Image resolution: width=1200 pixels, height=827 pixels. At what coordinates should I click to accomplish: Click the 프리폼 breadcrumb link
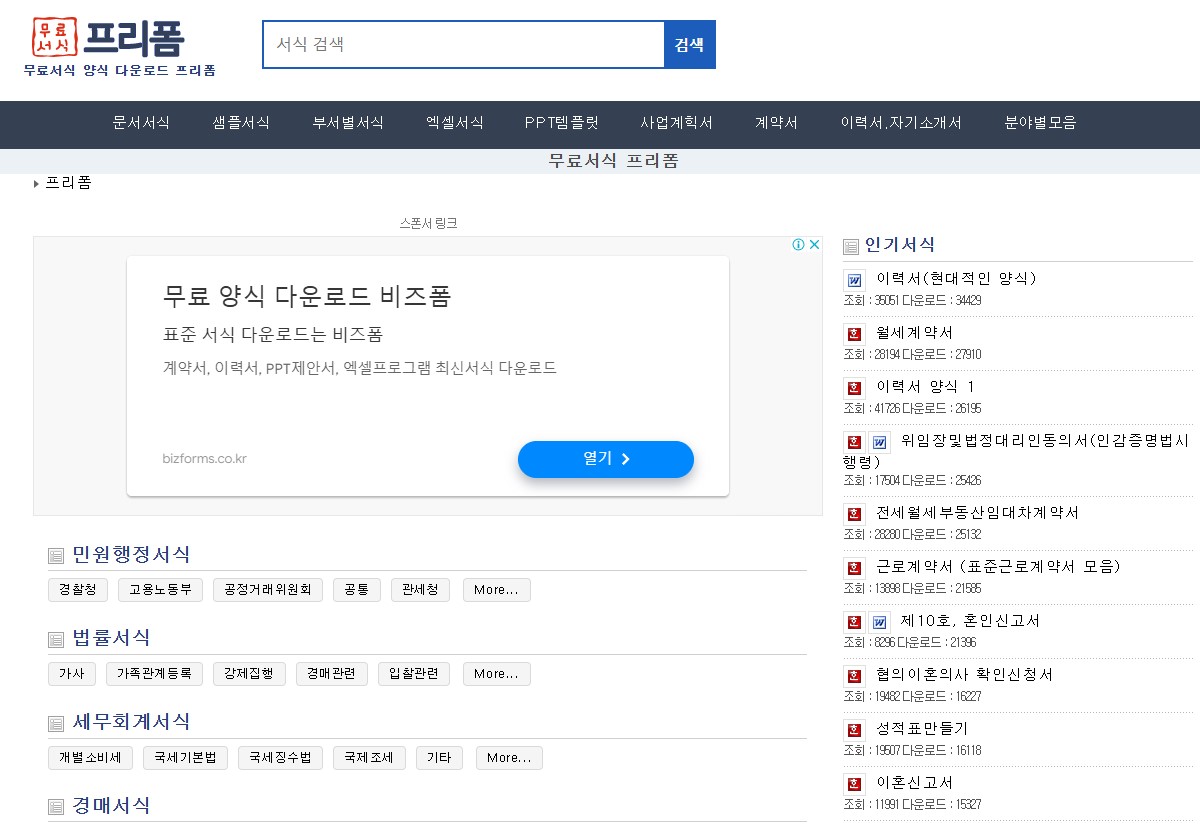pyautogui.click(x=68, y=183)
